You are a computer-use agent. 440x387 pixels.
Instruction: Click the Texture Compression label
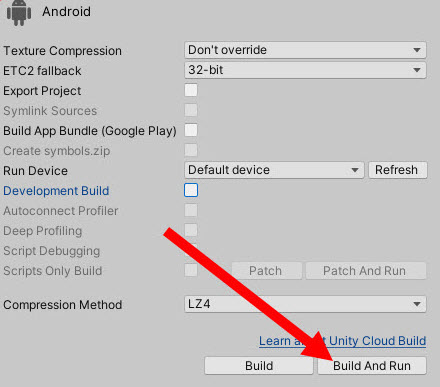(x=62, y=51)
